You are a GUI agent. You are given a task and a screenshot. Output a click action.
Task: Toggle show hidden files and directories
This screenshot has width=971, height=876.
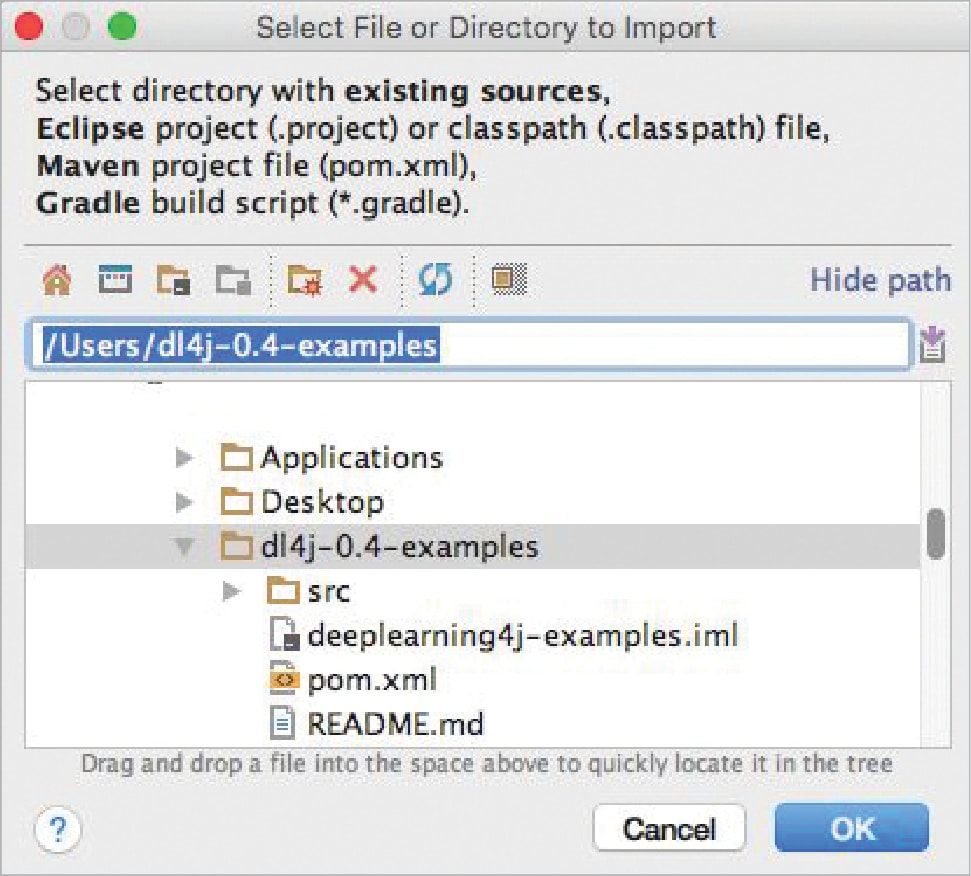(x=509, y=281)
